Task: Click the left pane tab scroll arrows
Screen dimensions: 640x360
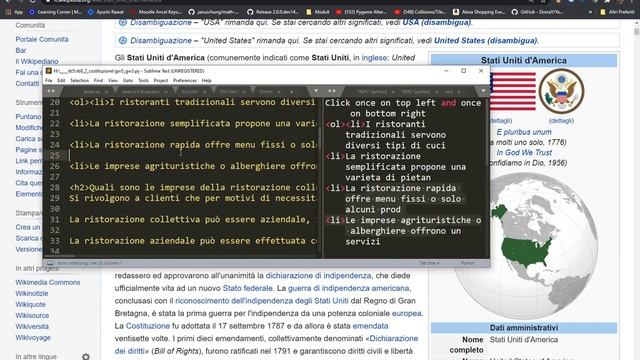Action: coord(51,91)
